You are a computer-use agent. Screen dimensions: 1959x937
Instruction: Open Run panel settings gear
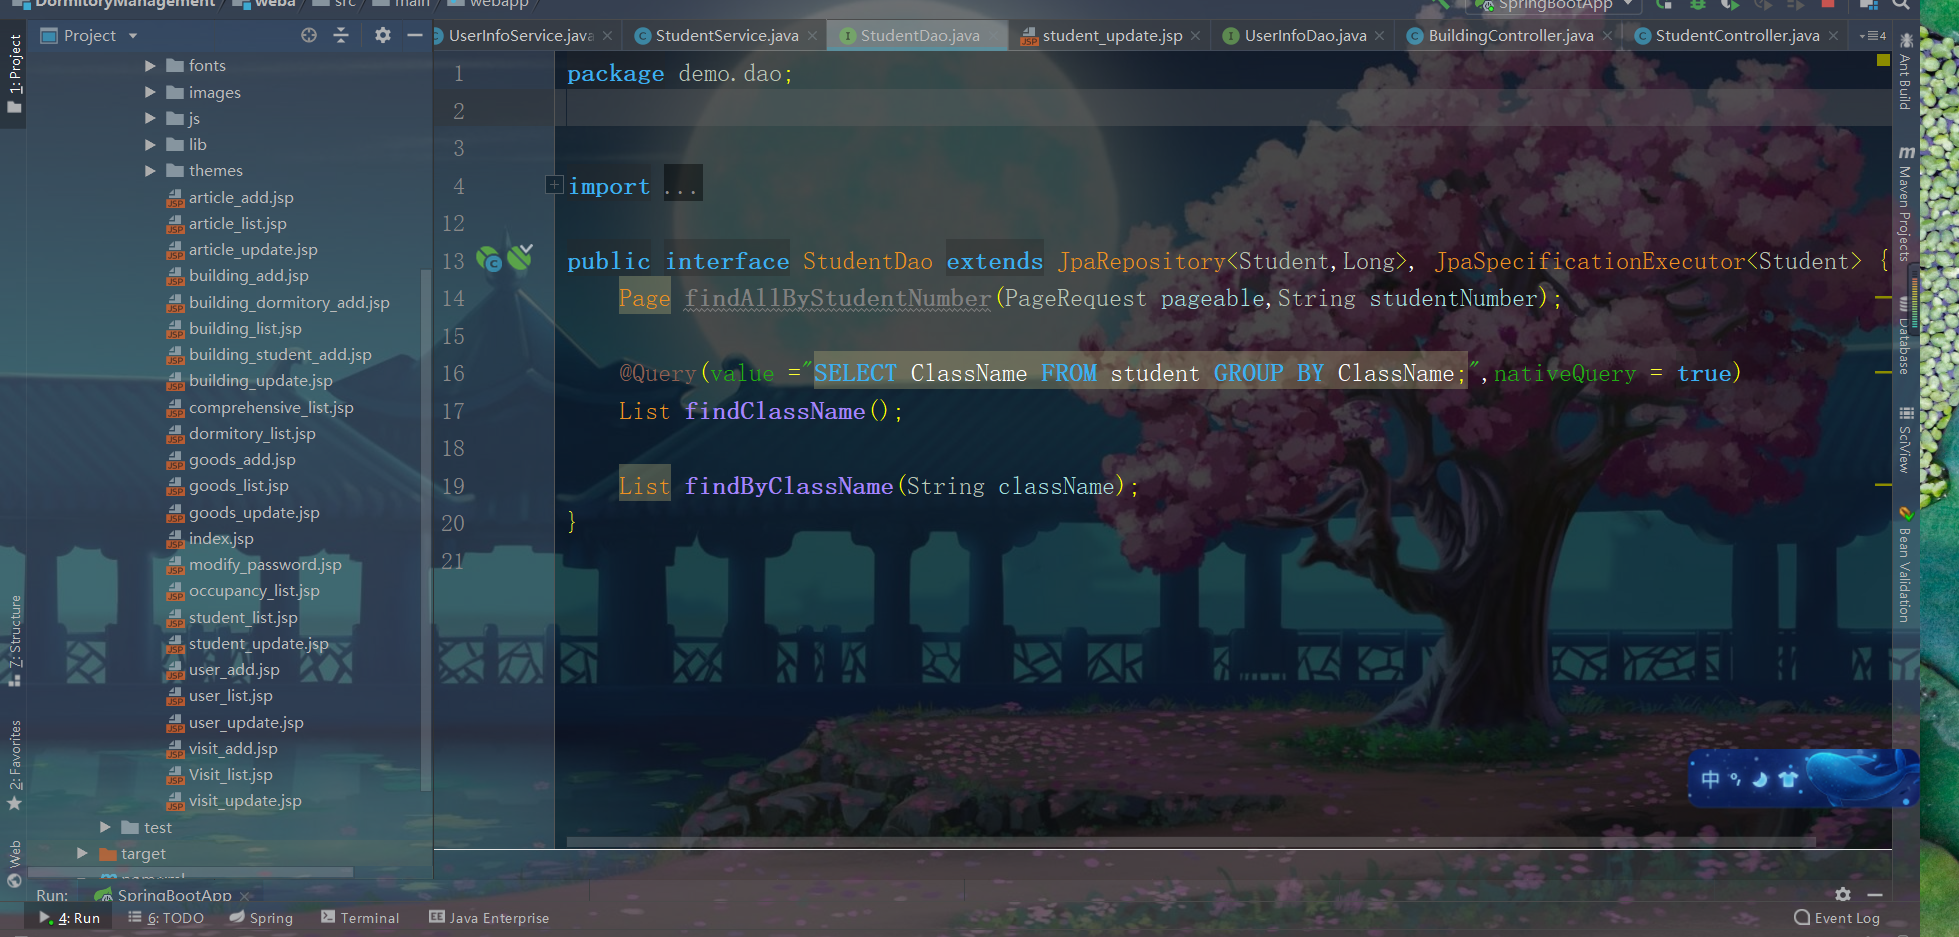pyautogui.click(x=1842, y=895)
